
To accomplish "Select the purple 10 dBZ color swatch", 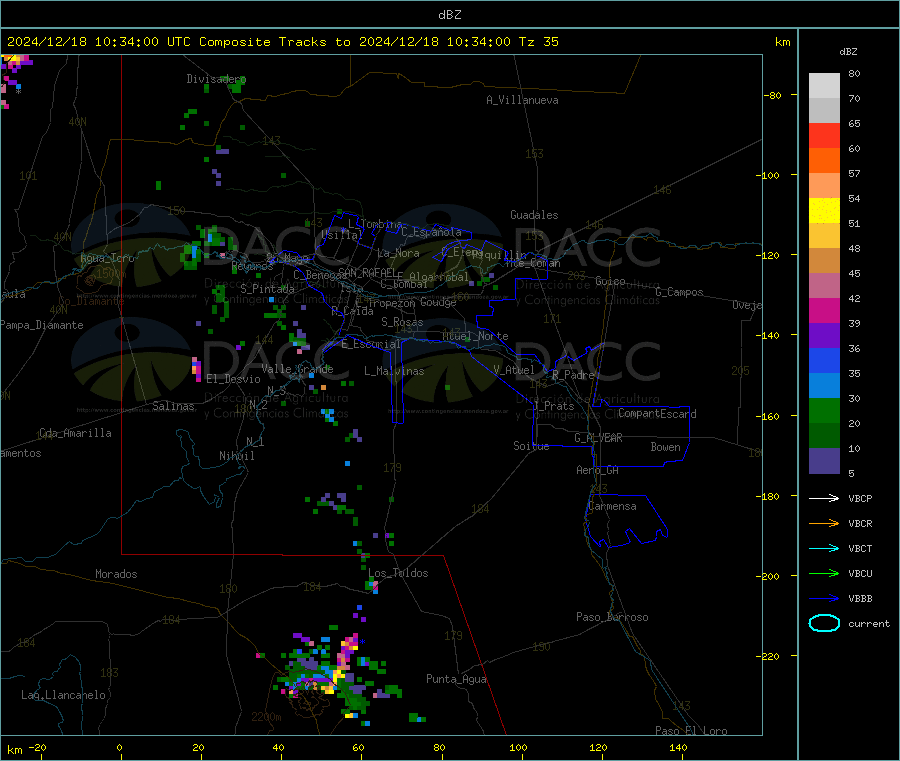I will 824,460.
